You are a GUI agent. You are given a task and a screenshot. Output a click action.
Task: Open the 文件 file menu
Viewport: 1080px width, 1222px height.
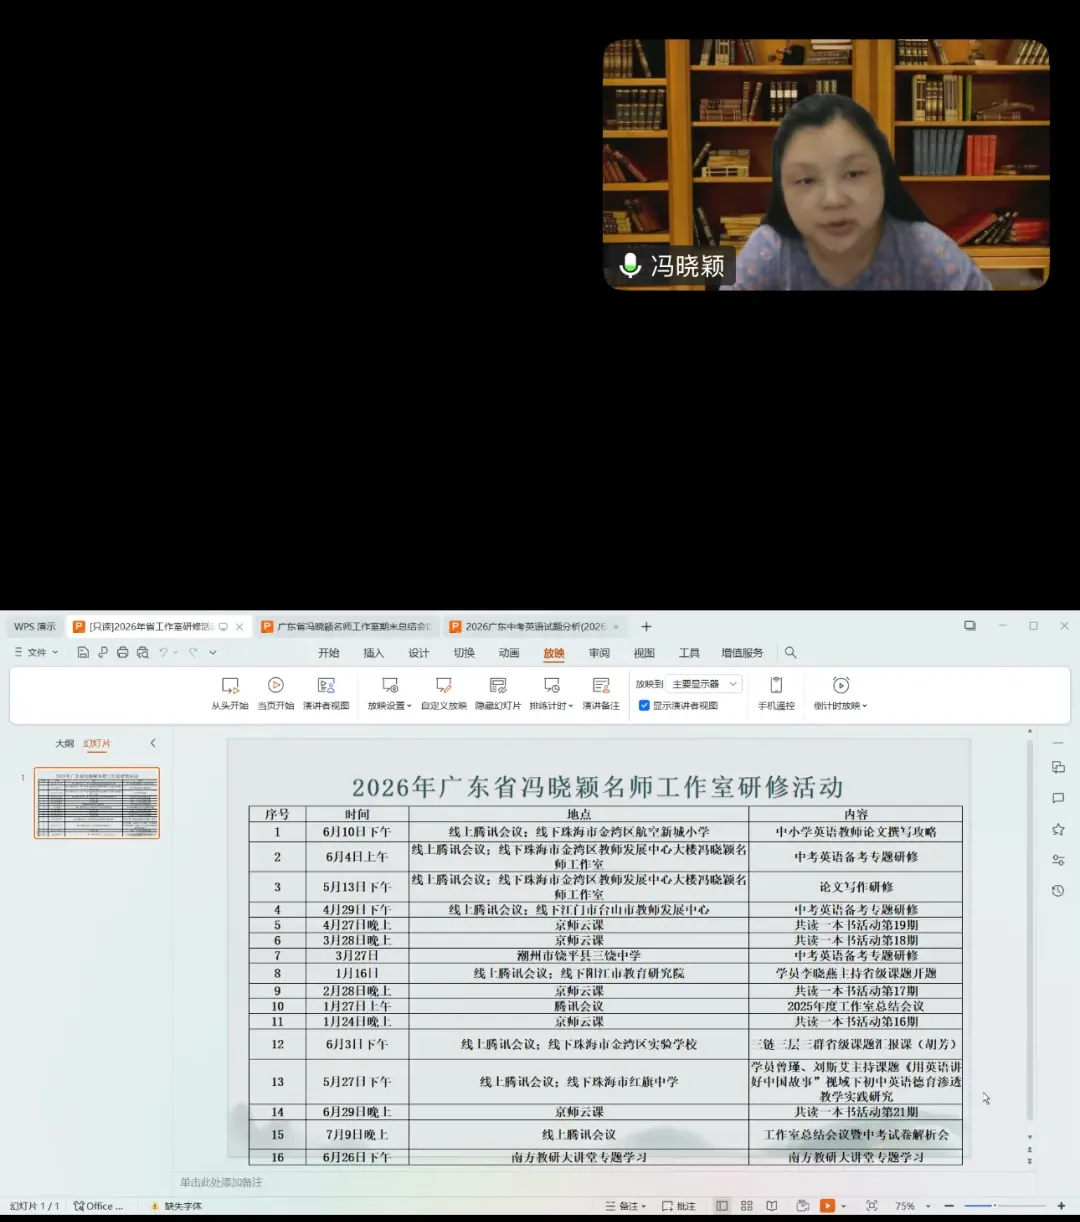tap(36, 652)
